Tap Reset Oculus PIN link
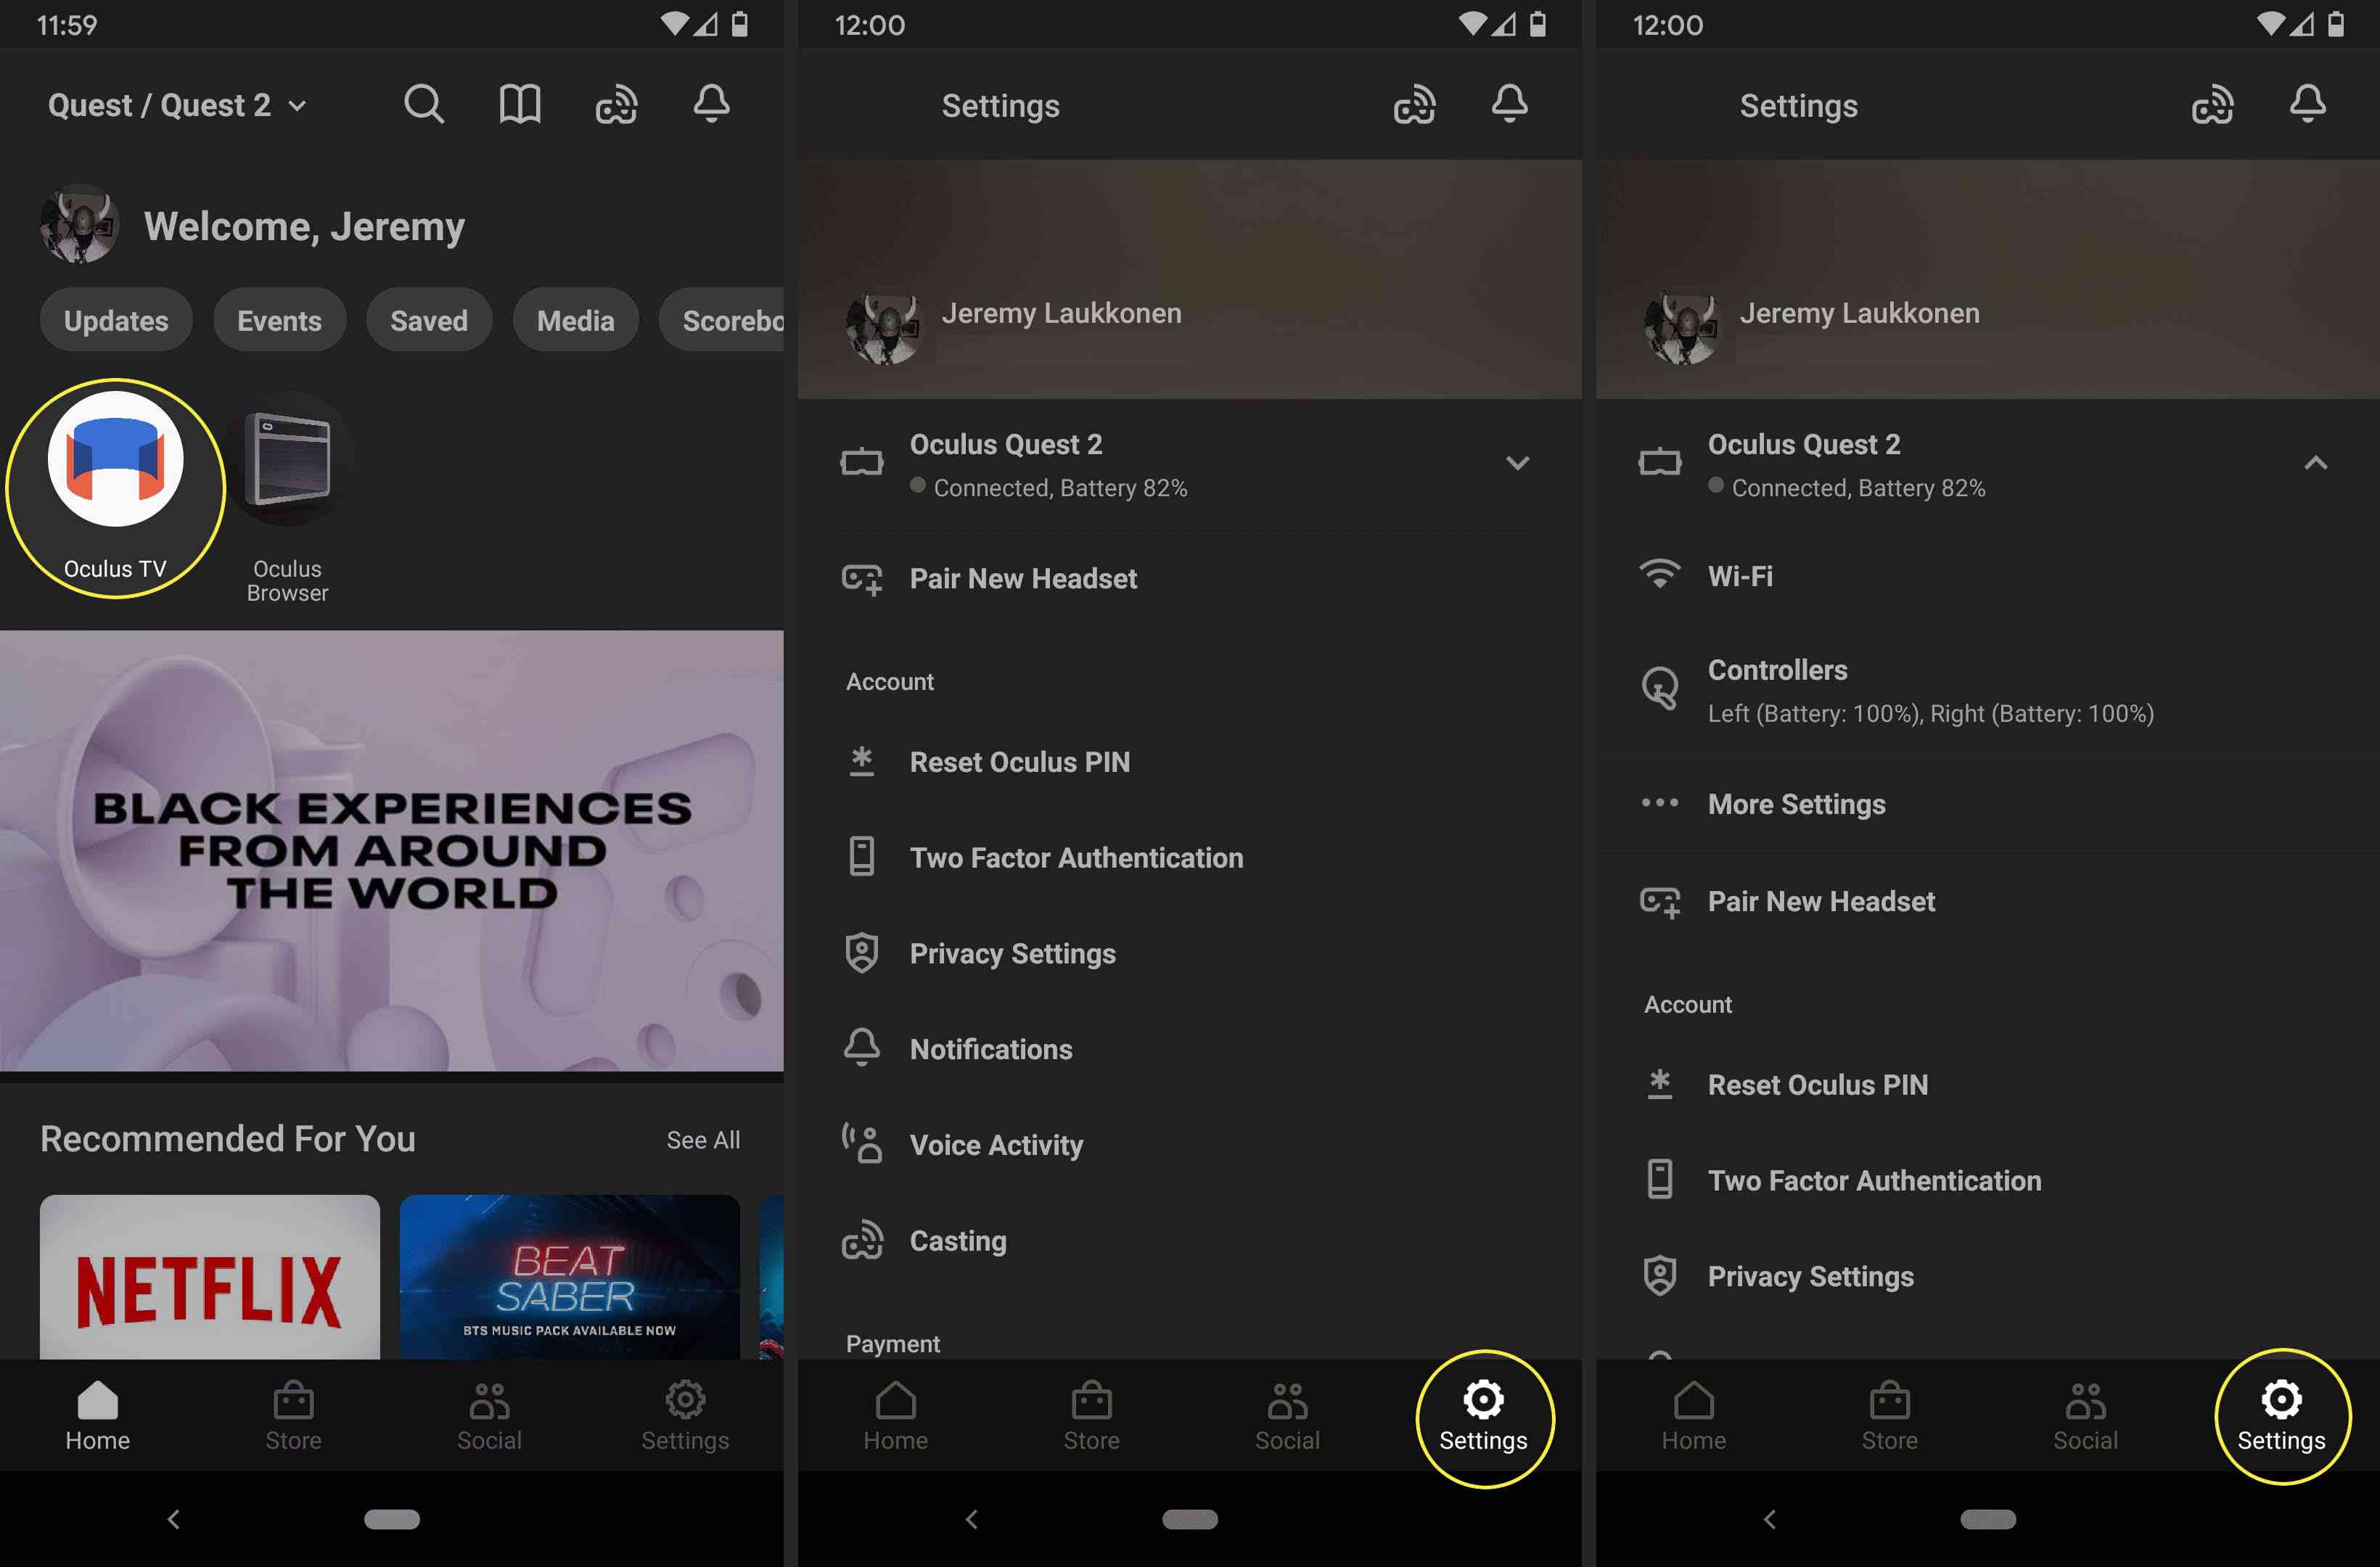Screen dimensions: 2380x1567 point(1018,761)
